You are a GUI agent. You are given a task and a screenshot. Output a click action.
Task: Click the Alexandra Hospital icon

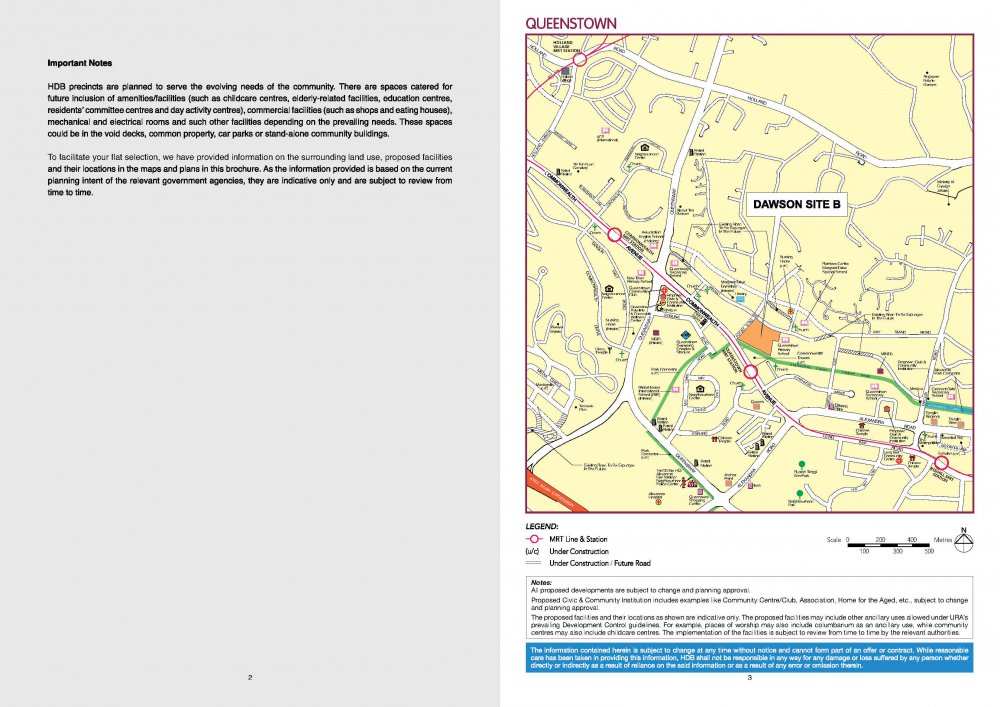[x=659, y=500]
